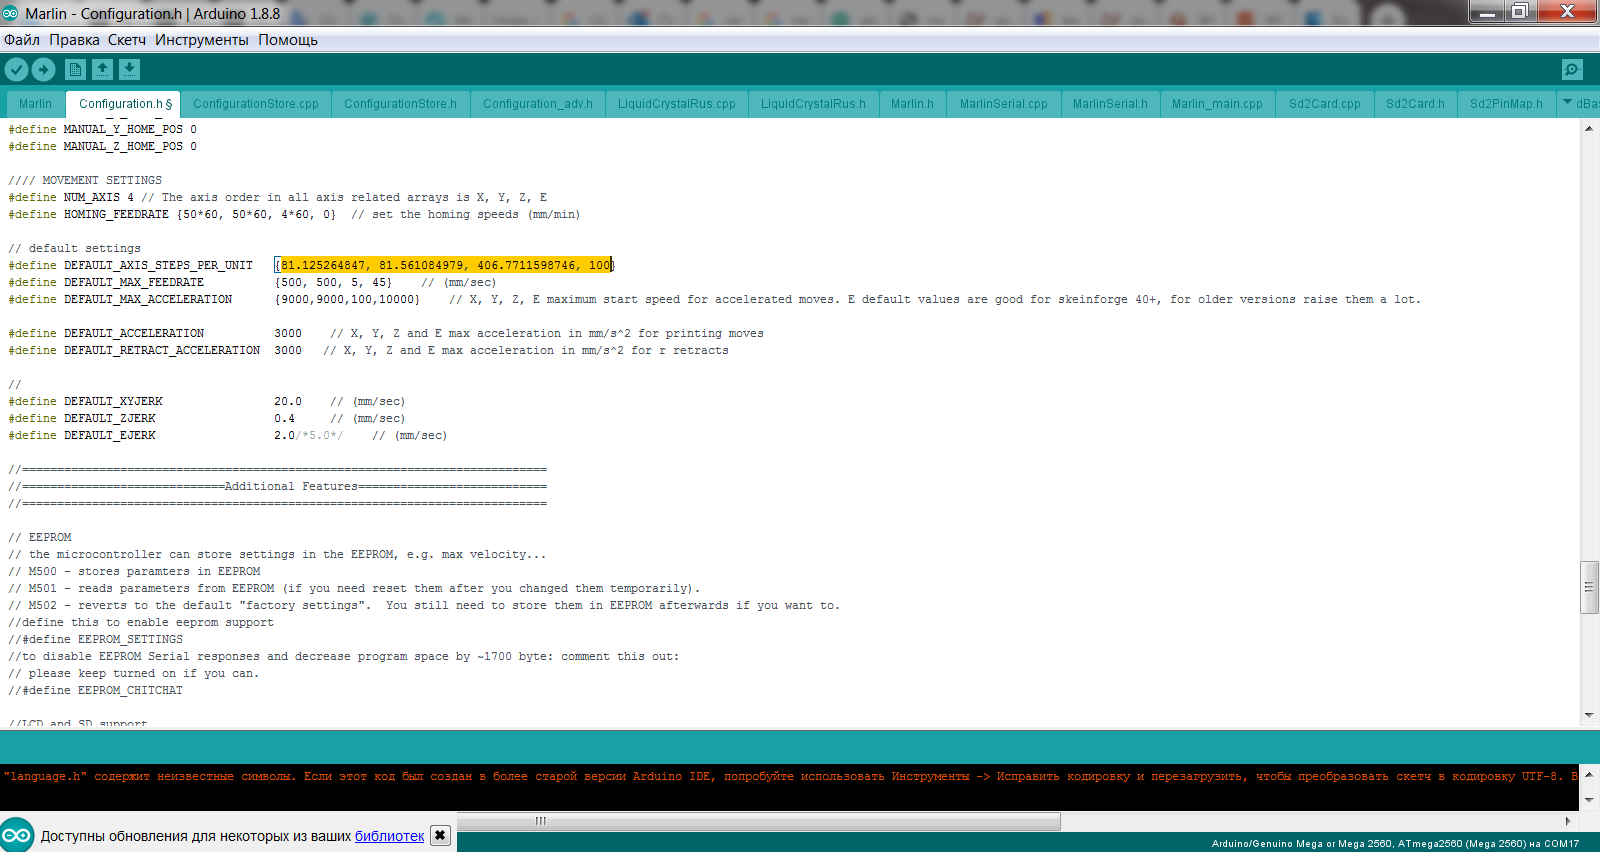The image size is (1600, 852).
Task: Switch to the Marlin_main.cpp tab
Action: [x=1216, y=104]
